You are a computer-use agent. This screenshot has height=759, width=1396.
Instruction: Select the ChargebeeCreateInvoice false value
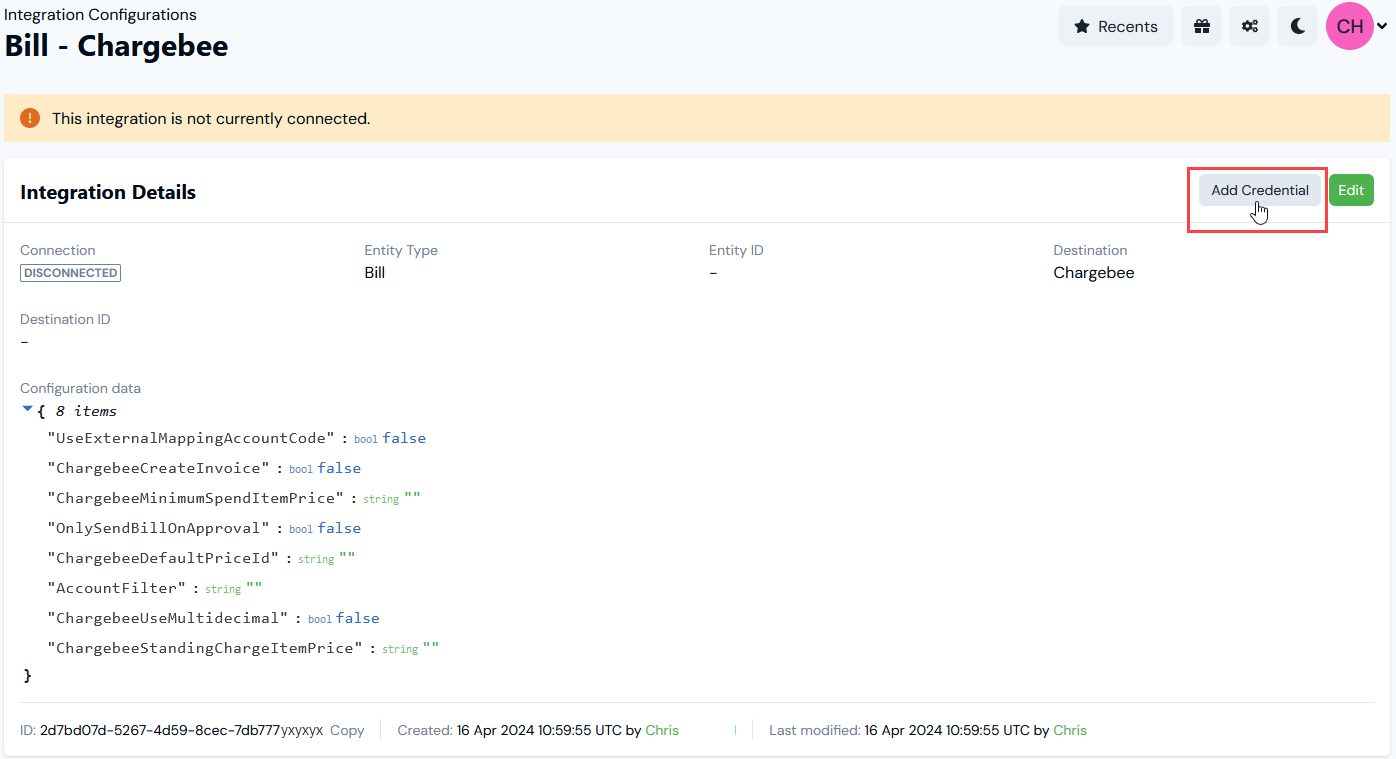pos(340,467)
